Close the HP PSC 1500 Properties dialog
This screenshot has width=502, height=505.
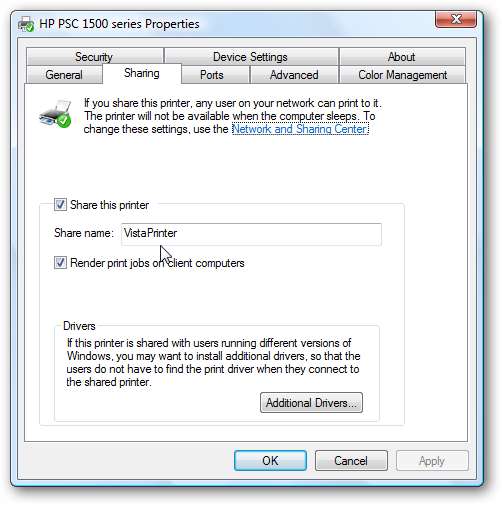pos(456,19)
